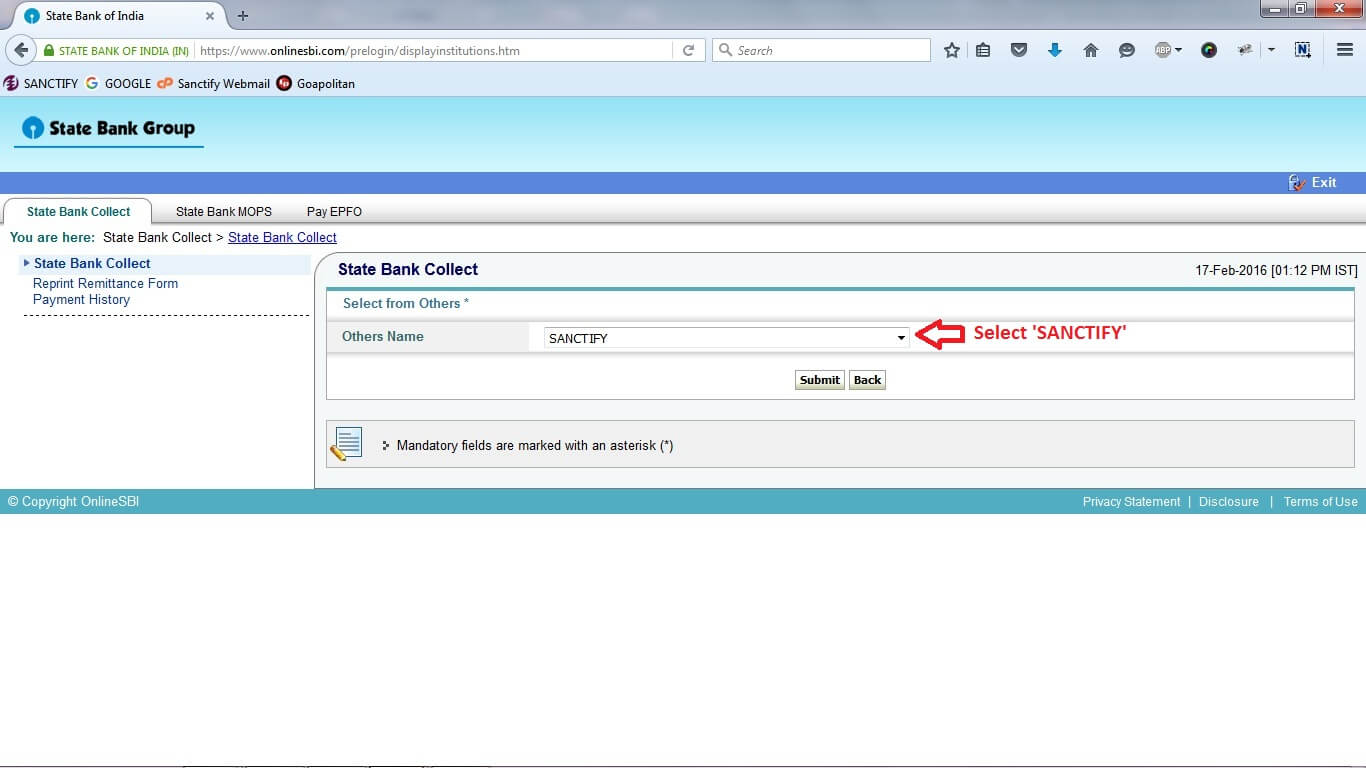The image size is (1366, 768).
Task: Click the colorful circular color-picker add-on icon
Action: [1209, 50]
